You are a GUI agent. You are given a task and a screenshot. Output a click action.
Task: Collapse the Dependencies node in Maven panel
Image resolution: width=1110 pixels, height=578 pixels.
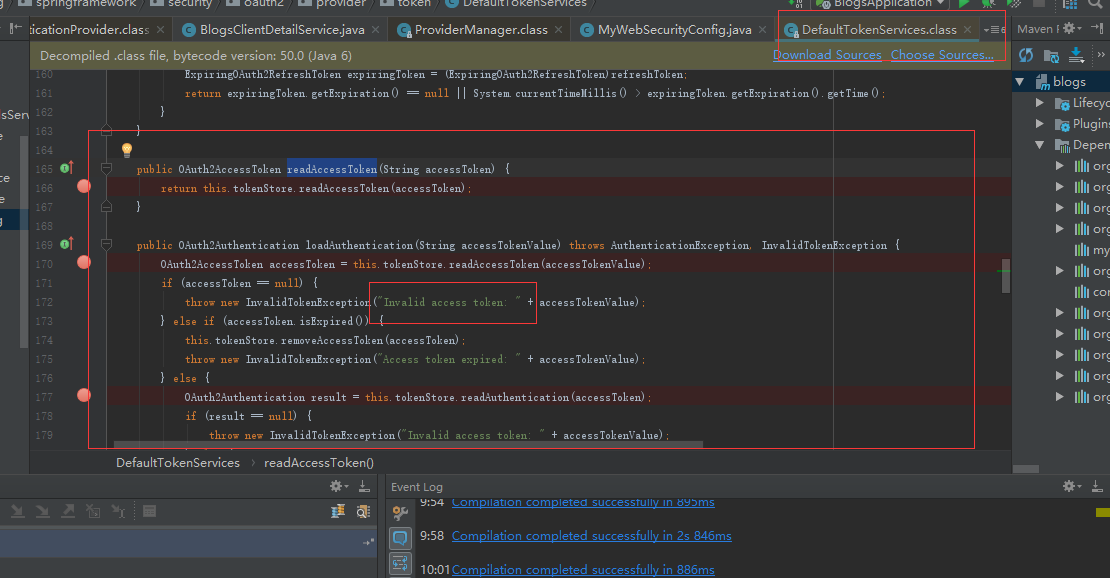(1039, 144)
